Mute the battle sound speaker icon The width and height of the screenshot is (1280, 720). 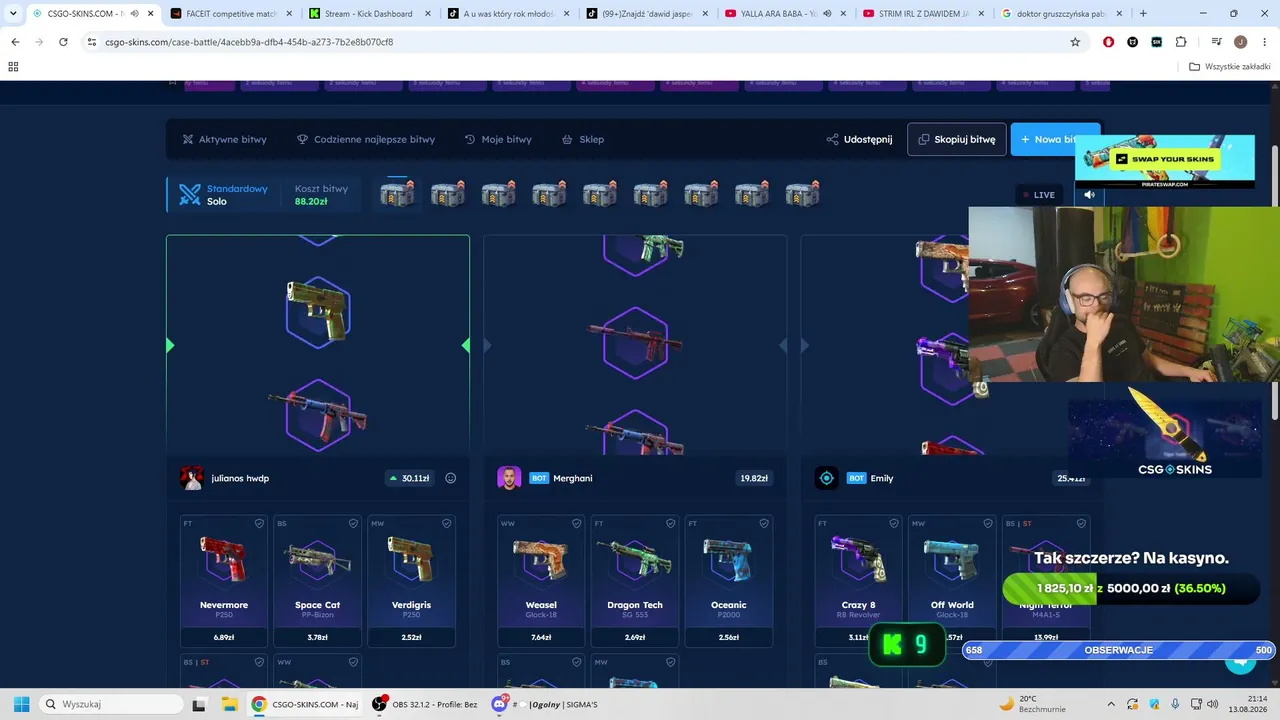(1089, 195)
